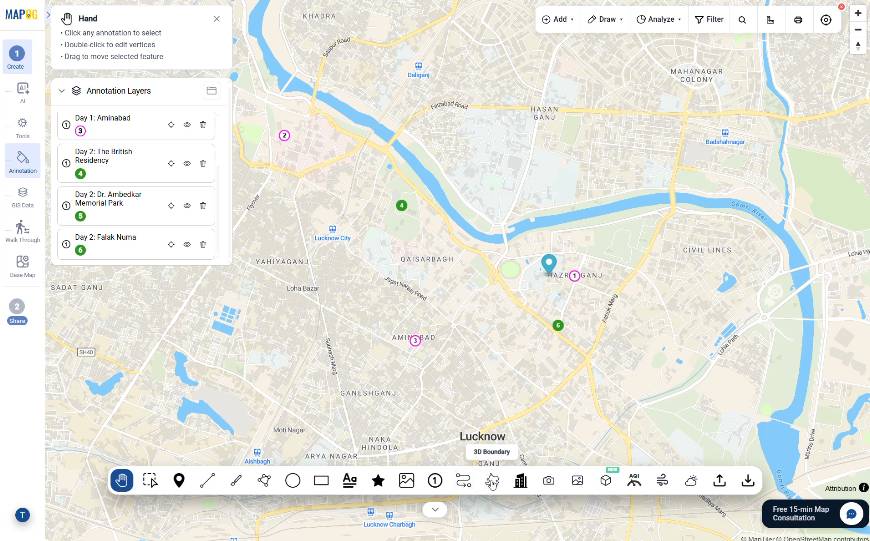The height and width of the screenshot is (541, 870).
Task: Click the teal location pin on map
Action: (549, 264)
